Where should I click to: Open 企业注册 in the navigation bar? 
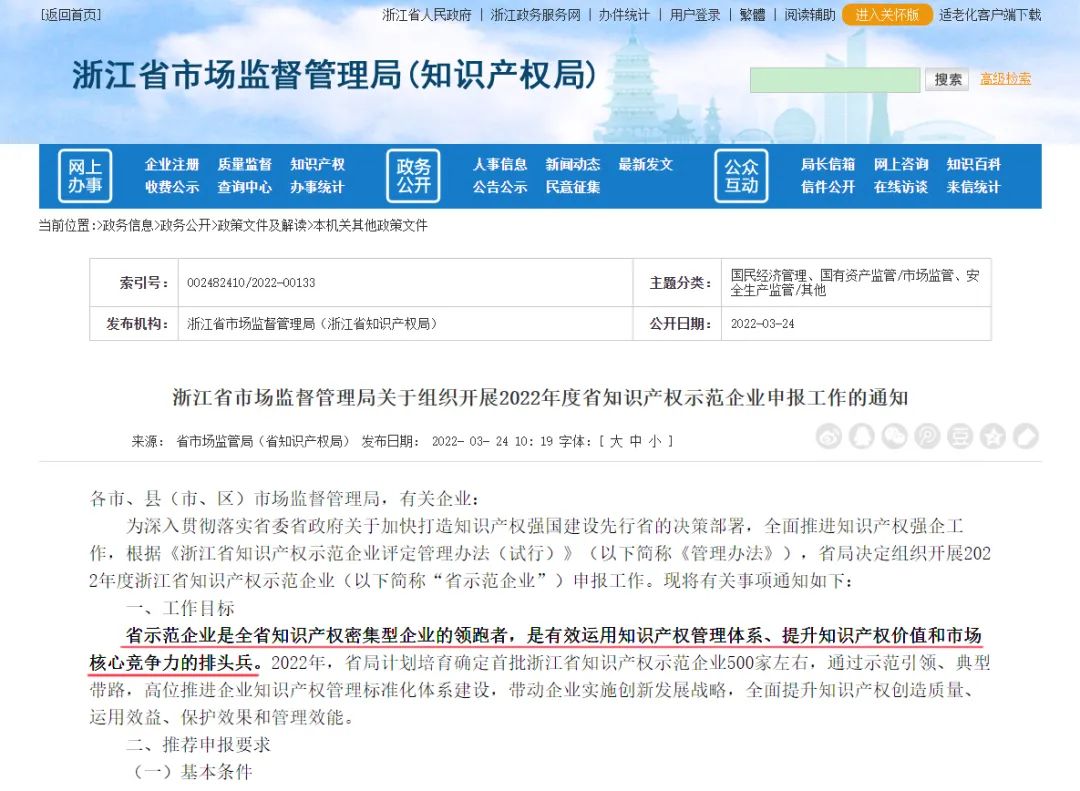point(172,164)
